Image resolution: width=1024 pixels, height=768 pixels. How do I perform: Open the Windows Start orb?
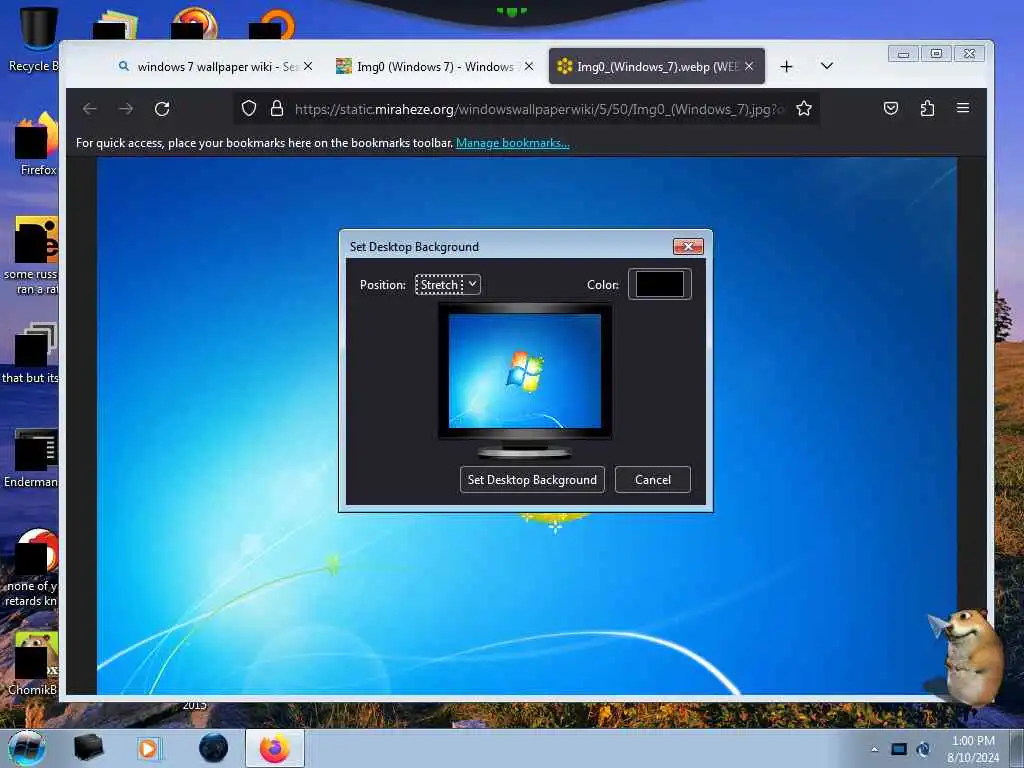27,748
